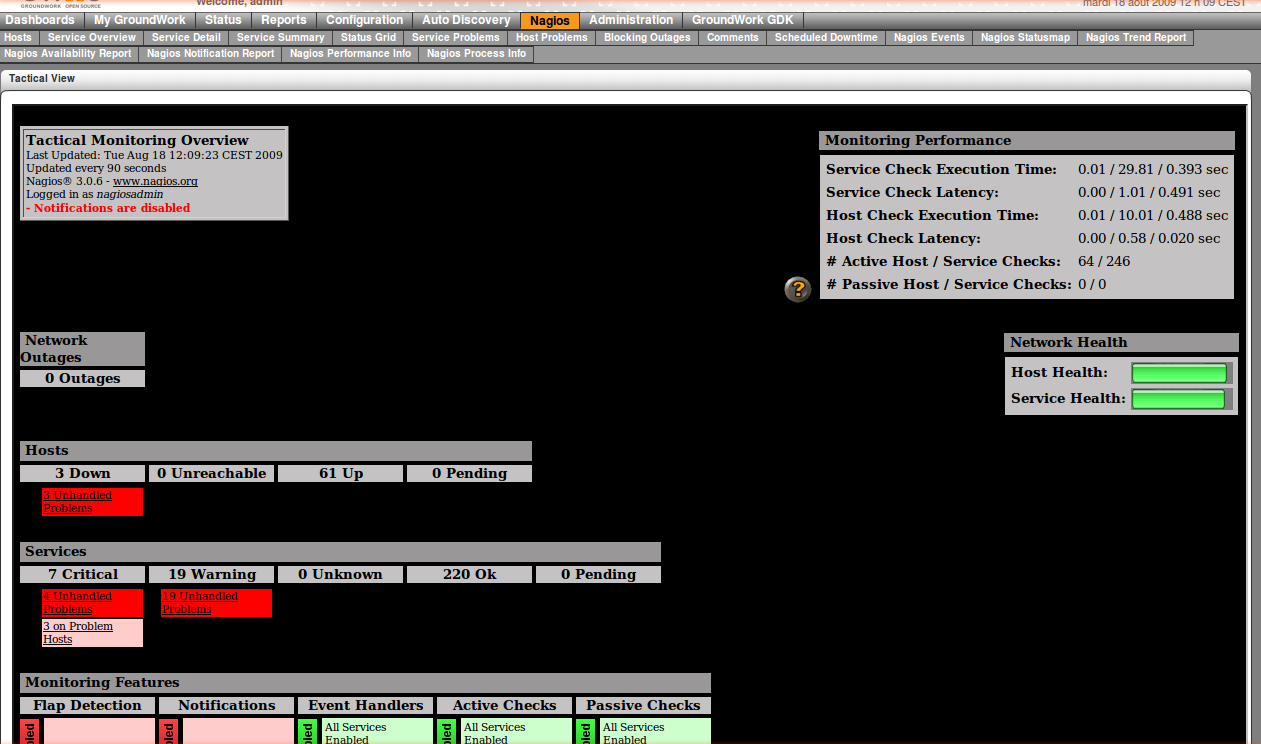Click the Event Handlers enabled status icon
This screenshot has height=744, width=1261.
[306, 731]
